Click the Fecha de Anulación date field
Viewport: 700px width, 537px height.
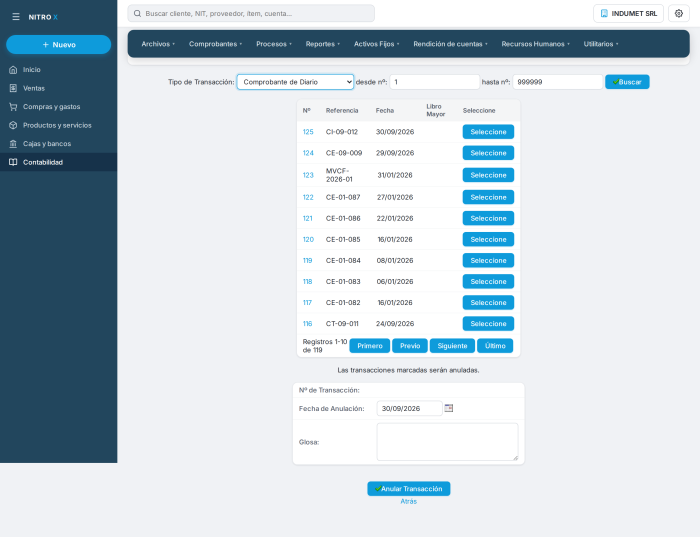[x=409, y=408]
